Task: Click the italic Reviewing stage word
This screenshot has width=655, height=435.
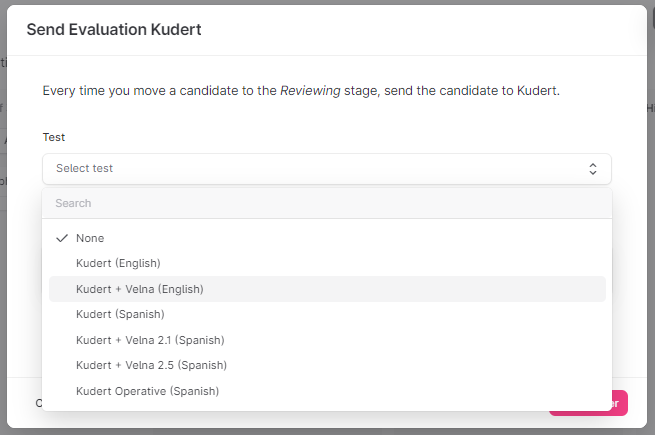Action: point(310,91)
